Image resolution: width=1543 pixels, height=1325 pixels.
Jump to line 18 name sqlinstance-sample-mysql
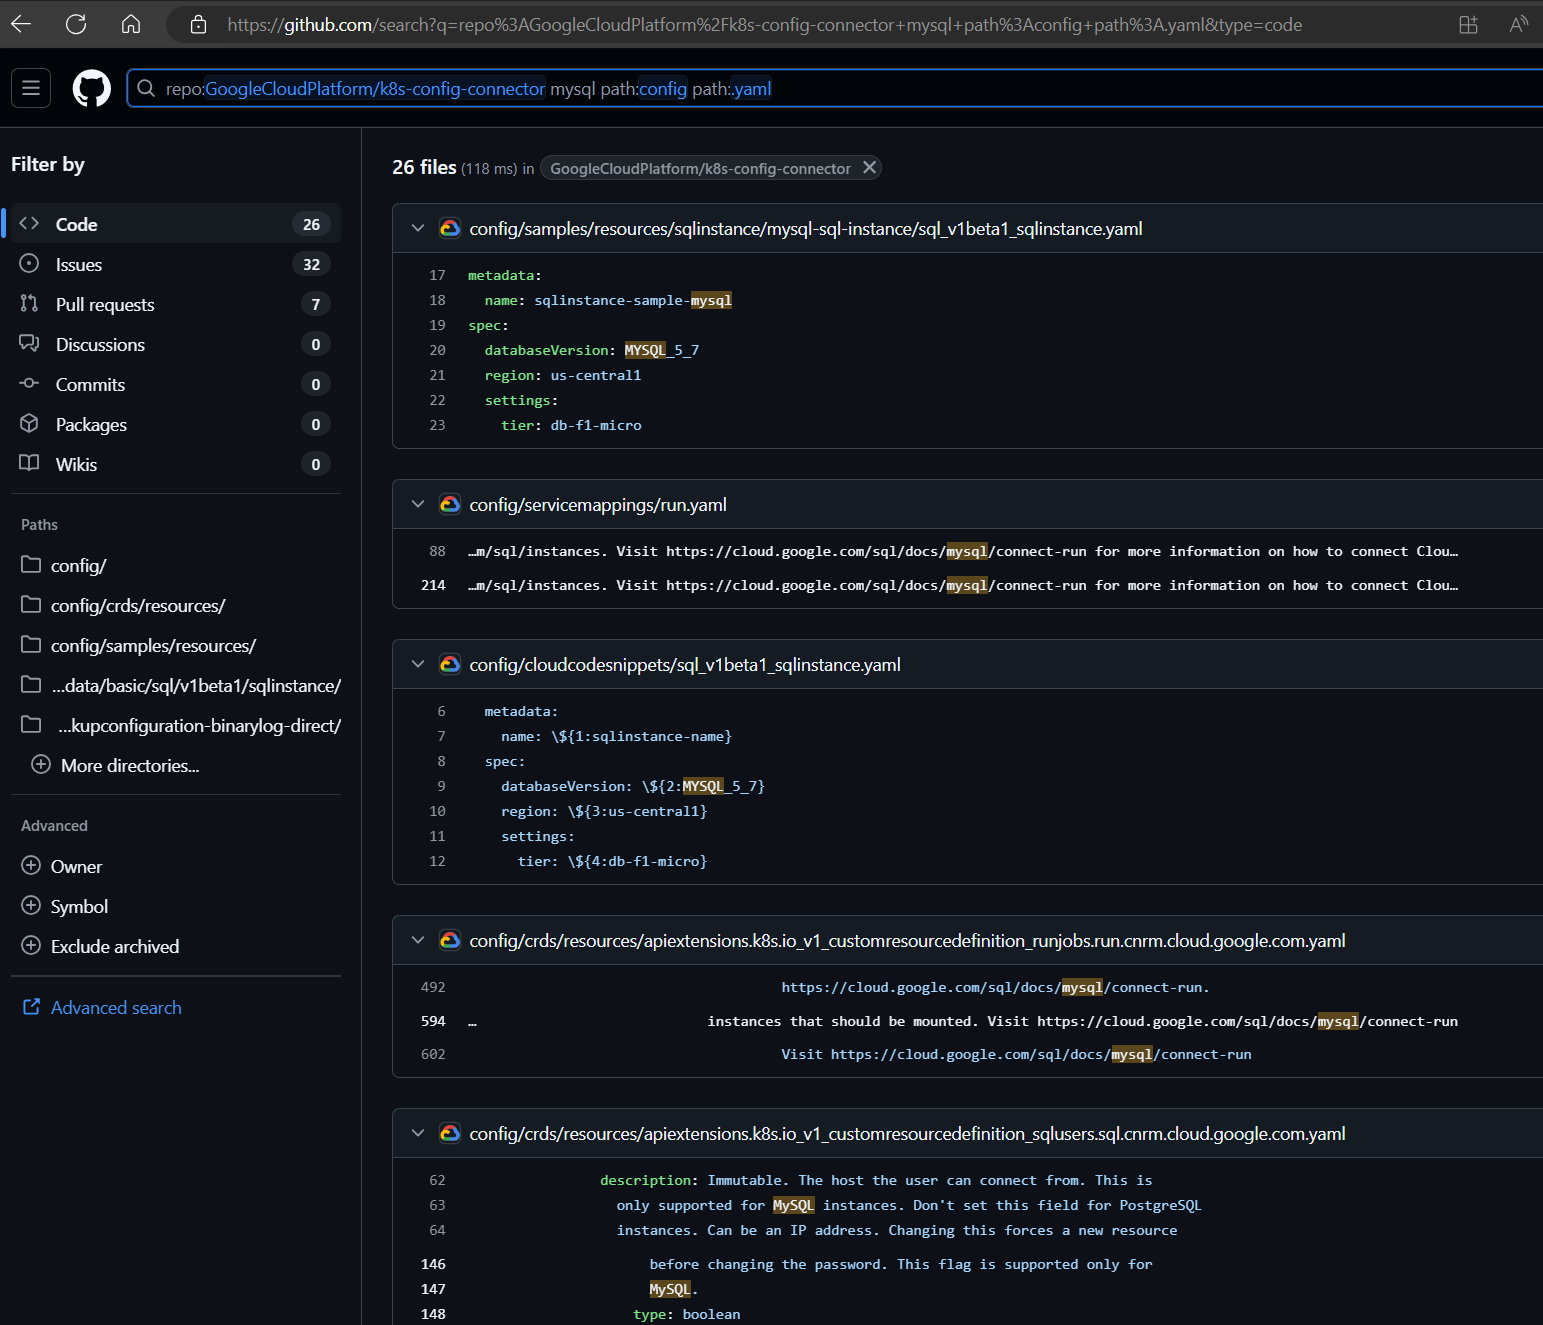[x=437, y=300]
